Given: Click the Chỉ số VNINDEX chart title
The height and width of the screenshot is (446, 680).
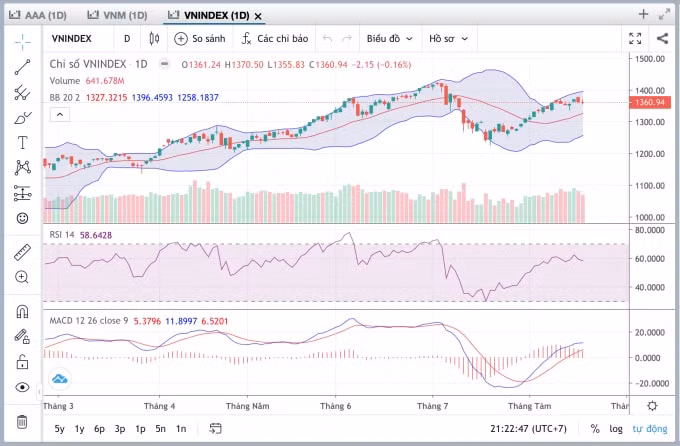Looking at the screenshot, I should (x=98, y=64).
